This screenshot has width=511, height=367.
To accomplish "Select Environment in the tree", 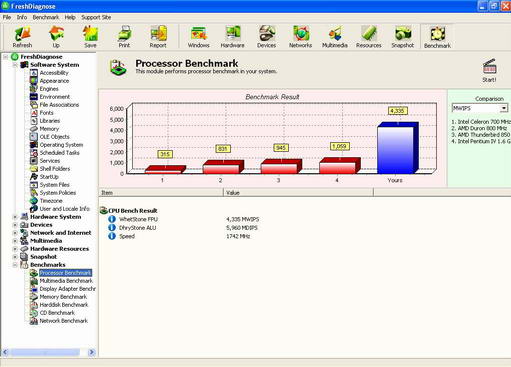I will (x=55, y=97).
